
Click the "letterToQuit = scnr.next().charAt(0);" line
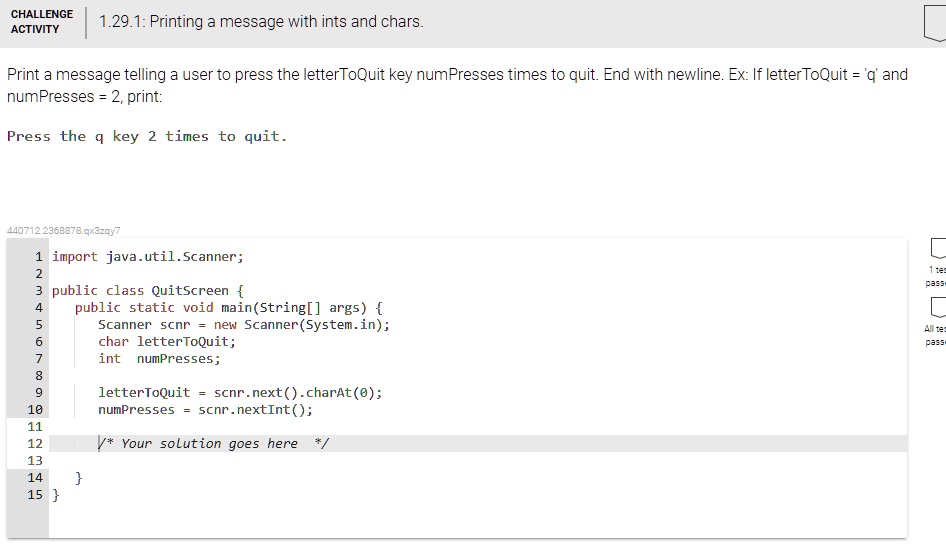click(240, 392)
